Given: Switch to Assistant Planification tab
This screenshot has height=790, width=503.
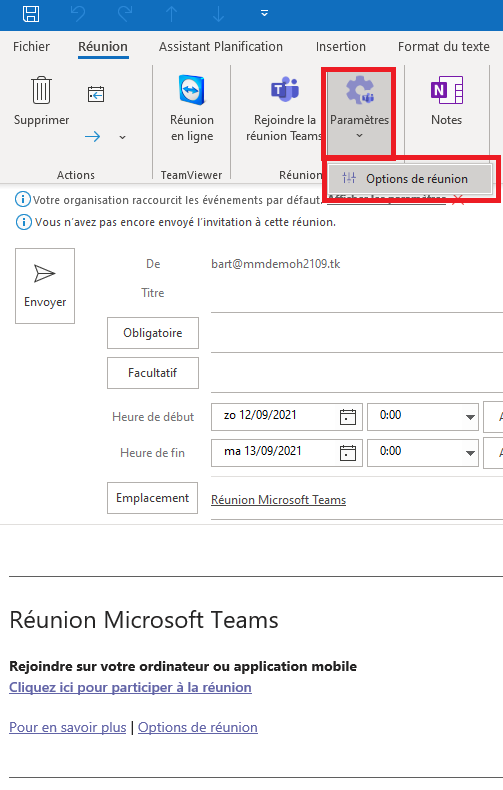Looking at the screenshot, I should [x=221, y=46].
